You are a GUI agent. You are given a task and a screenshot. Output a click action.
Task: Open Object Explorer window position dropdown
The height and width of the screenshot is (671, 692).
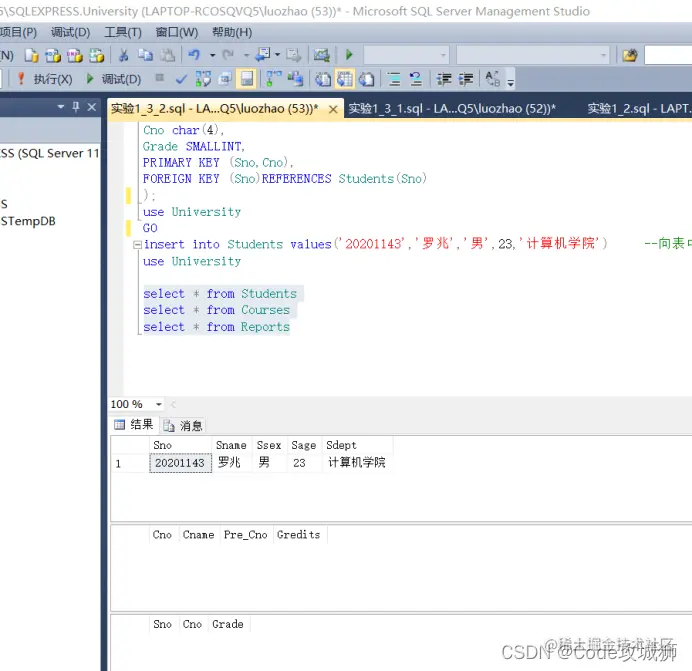[61, 107]
